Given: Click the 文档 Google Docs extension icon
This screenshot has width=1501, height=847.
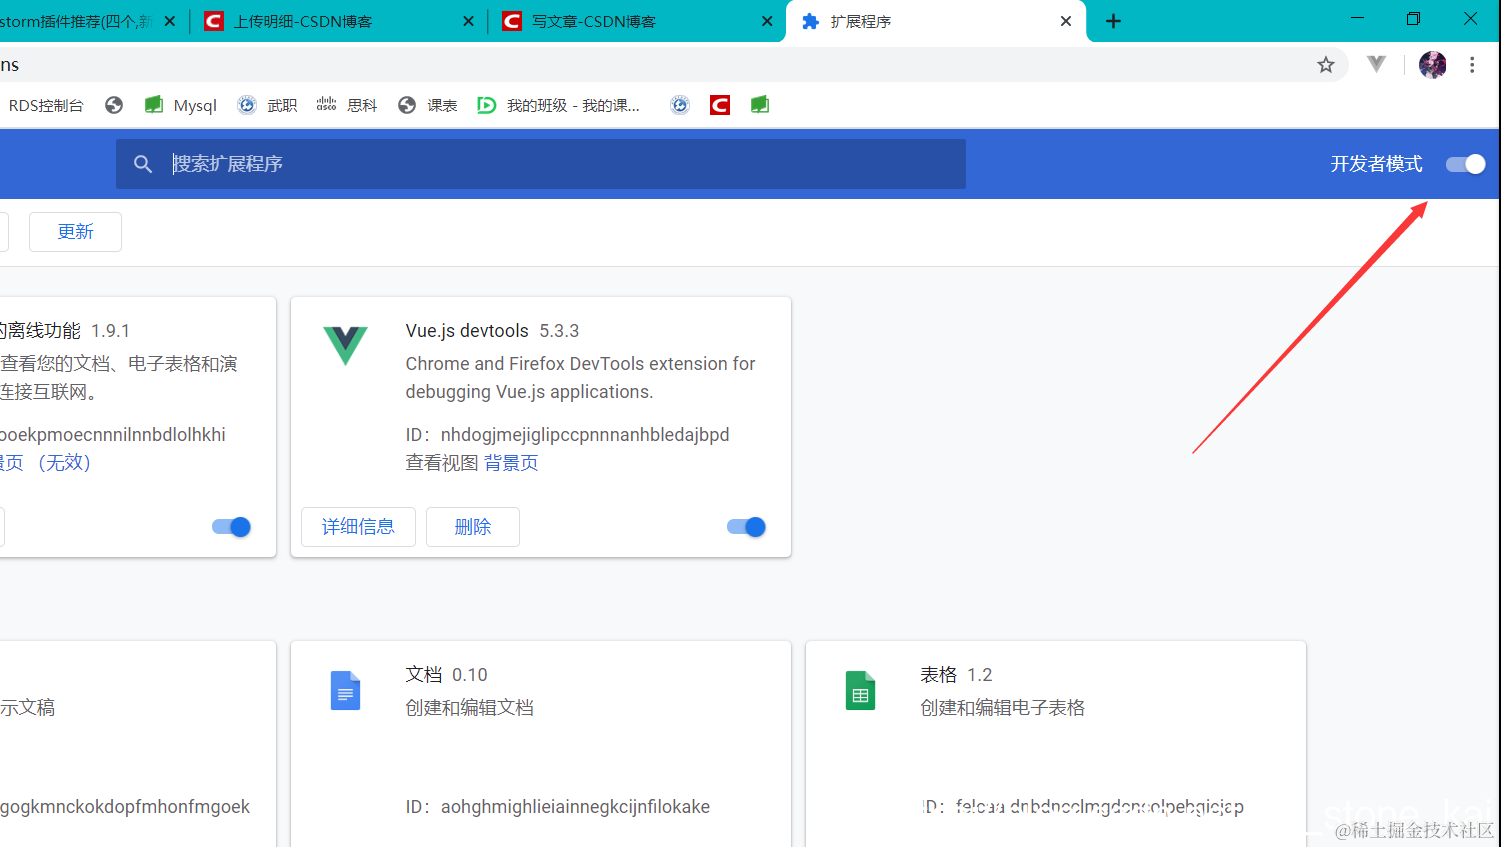Looking at the screenshot, I should [345, 690].
